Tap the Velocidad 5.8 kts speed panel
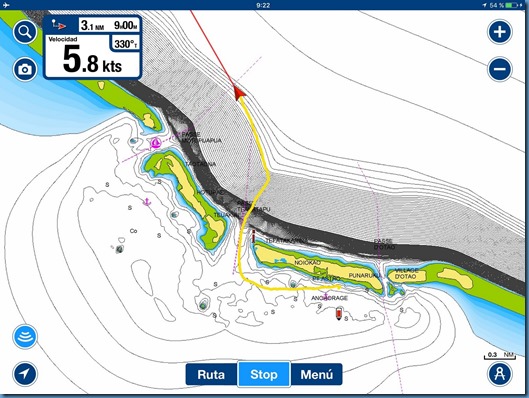 click(x=92, y=57)
